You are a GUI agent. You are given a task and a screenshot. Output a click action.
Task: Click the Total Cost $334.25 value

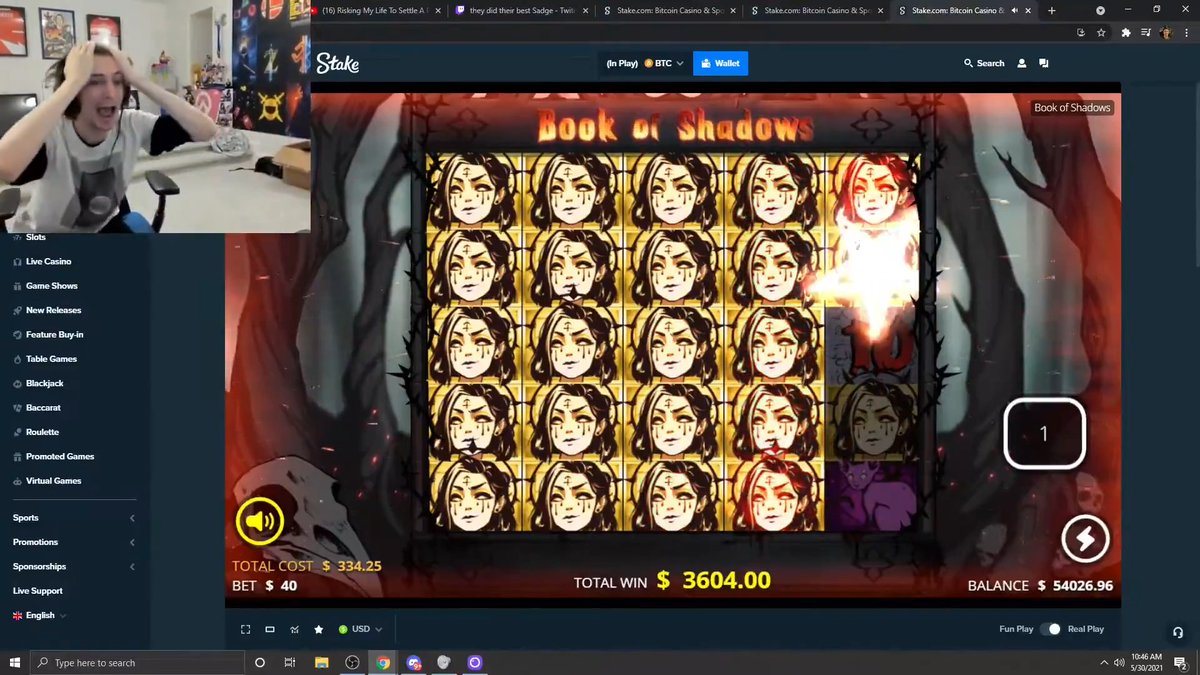click(x=353, y=566)
